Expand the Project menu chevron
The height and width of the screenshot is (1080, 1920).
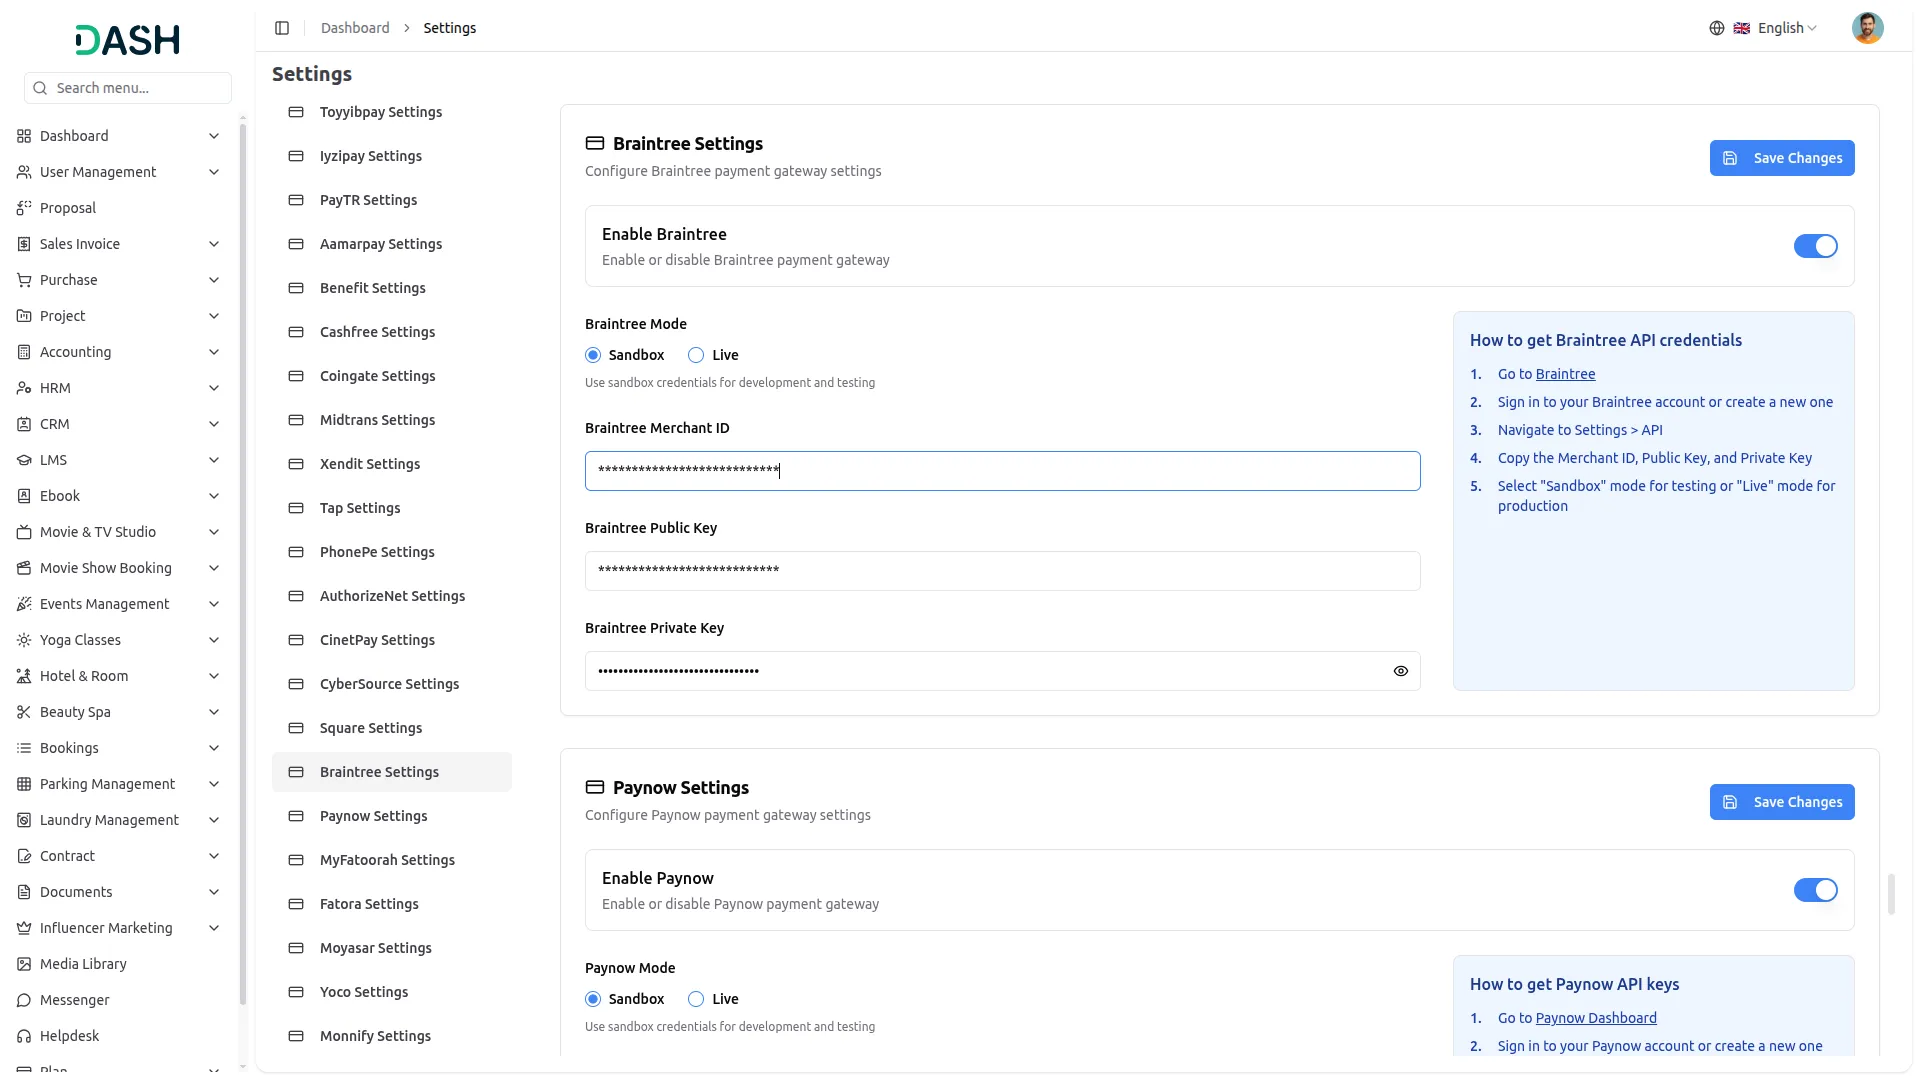coord(214,316)
